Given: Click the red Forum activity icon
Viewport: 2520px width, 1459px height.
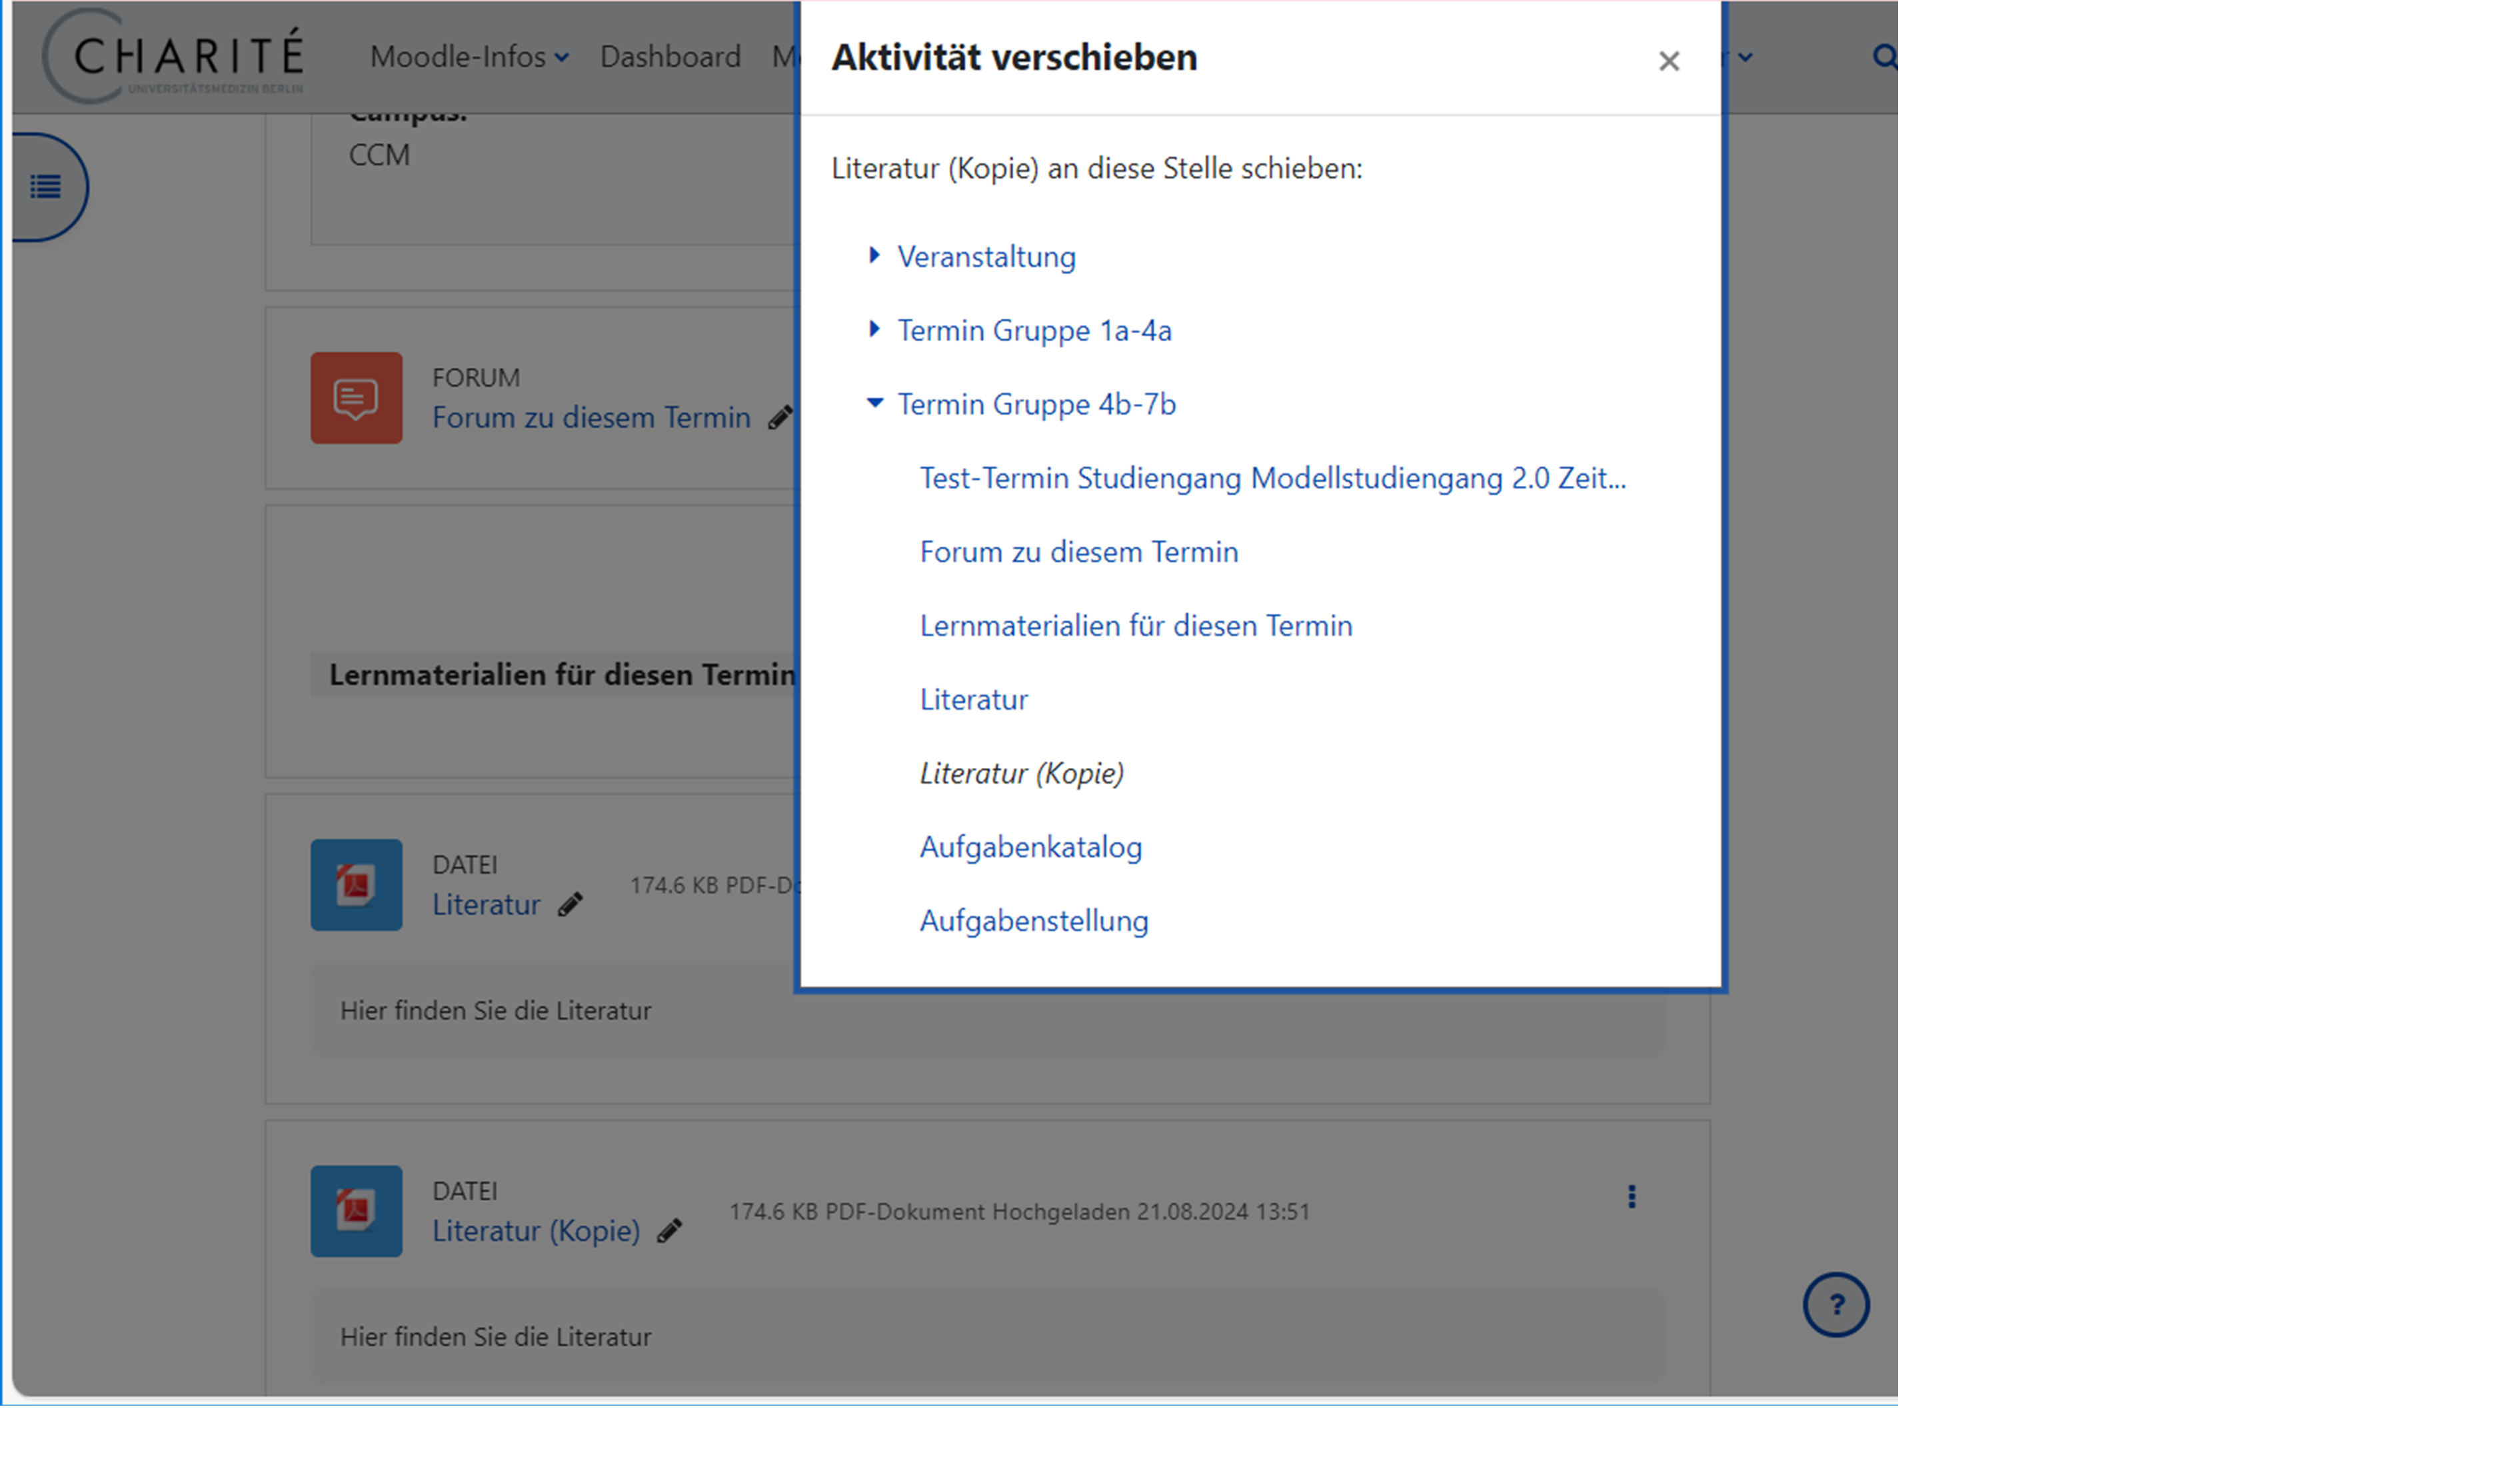Looking at the screenshot, I should [x=356, y=398].
